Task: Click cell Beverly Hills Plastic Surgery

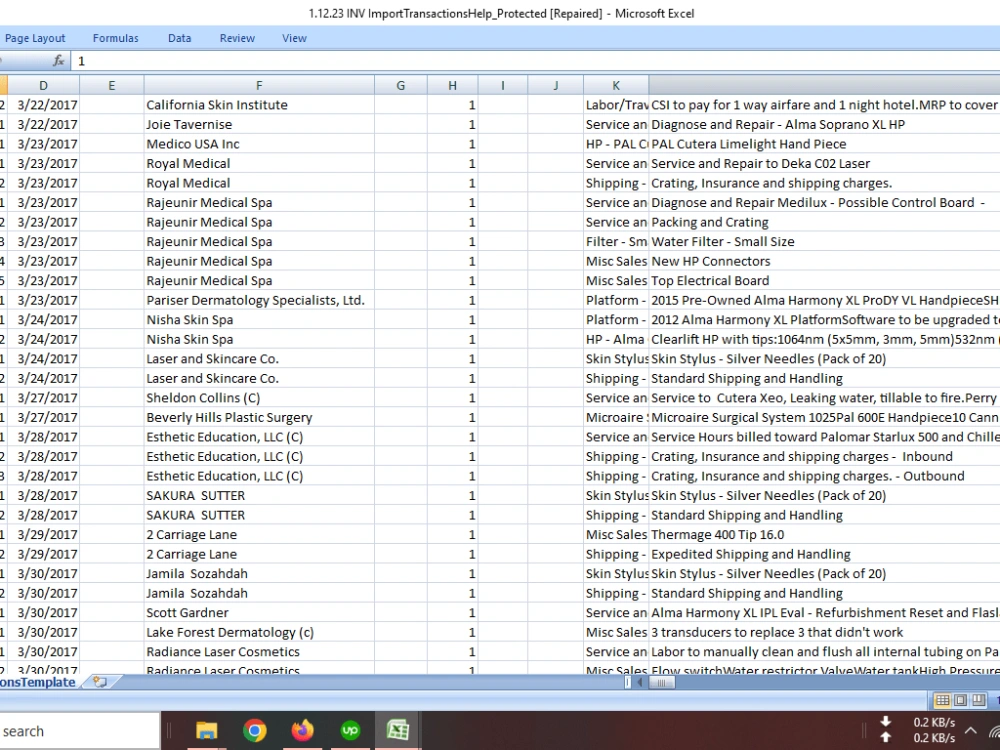Action: point(259,417)
